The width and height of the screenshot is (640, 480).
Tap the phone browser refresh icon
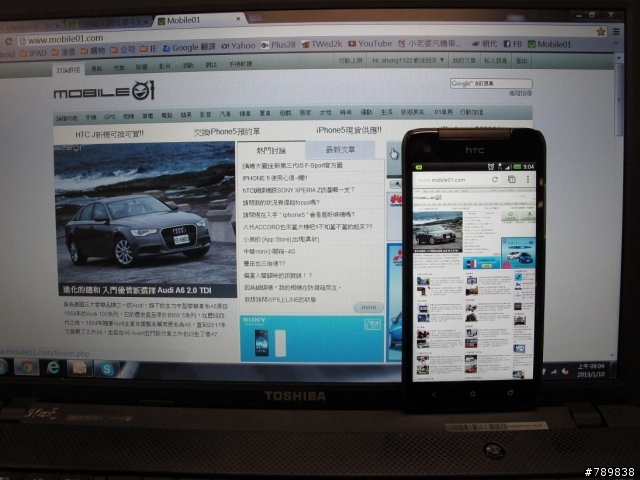click(495, 179)
